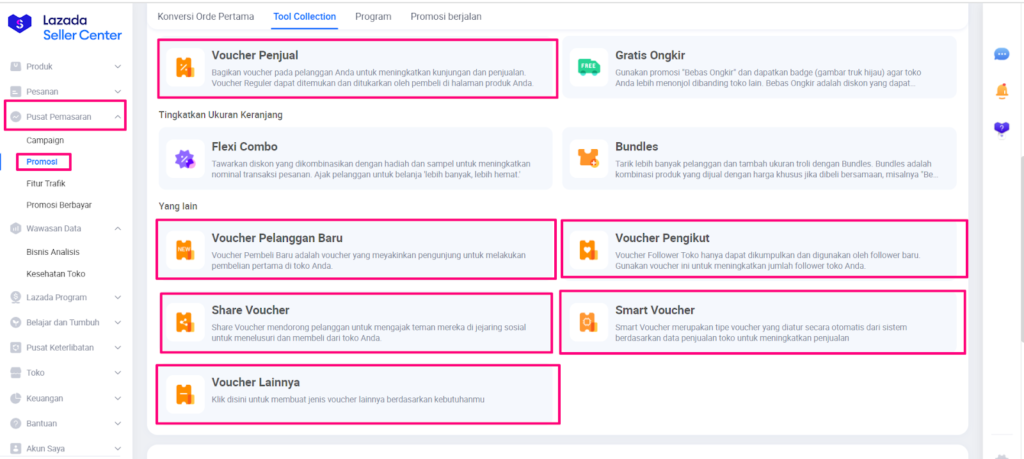Screen dimensions: 1024x459
Task: Click the Voucher Penjual orange icon
Action: coord(185,67)
